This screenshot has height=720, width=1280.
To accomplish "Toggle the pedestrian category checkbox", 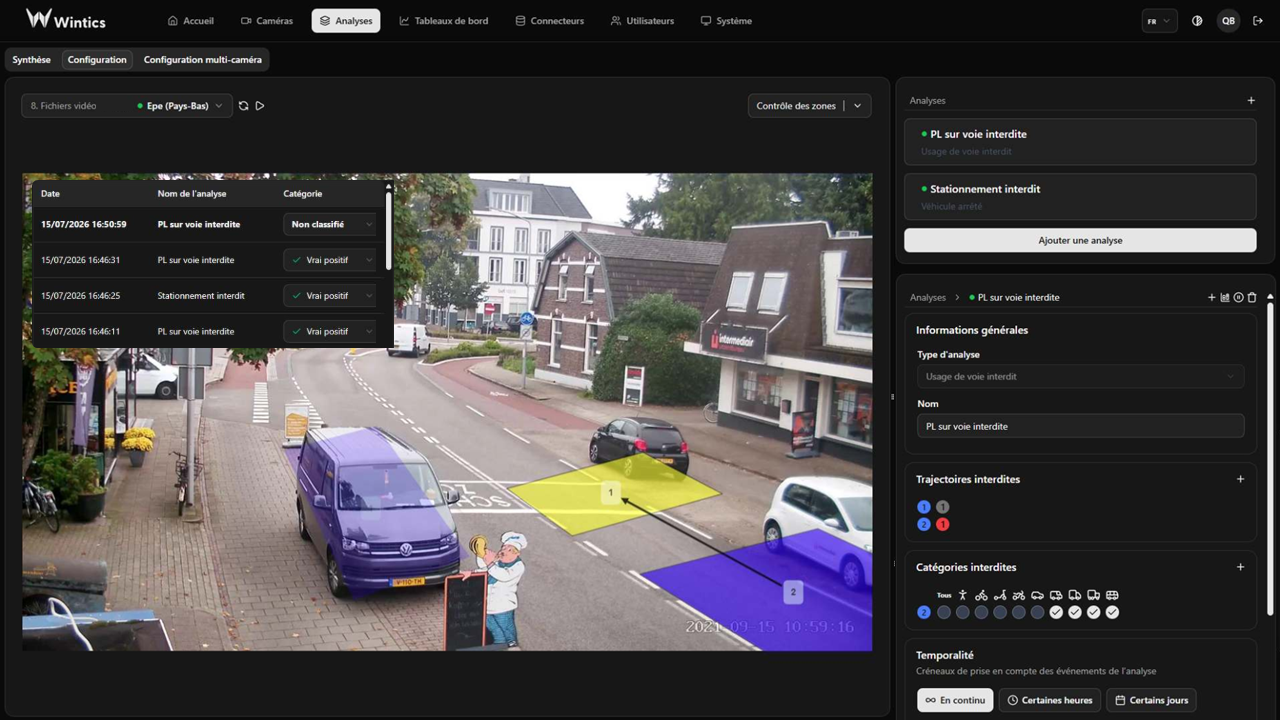I will (x=962, y=612).
